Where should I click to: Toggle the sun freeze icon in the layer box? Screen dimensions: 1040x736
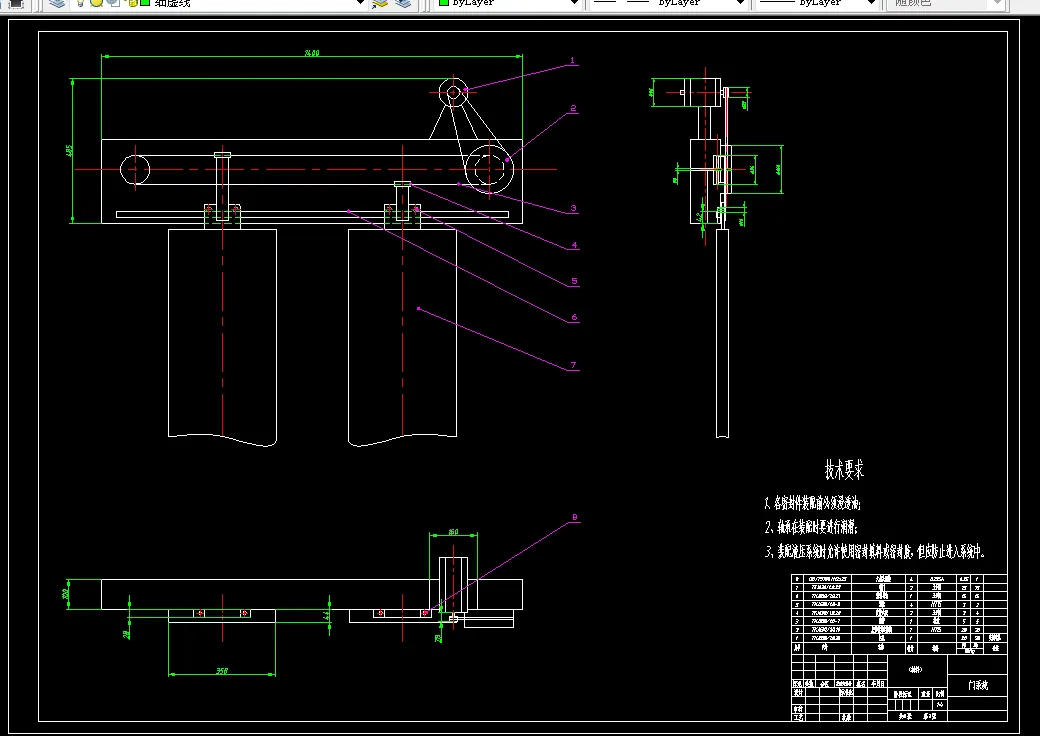tap(97, 3)
